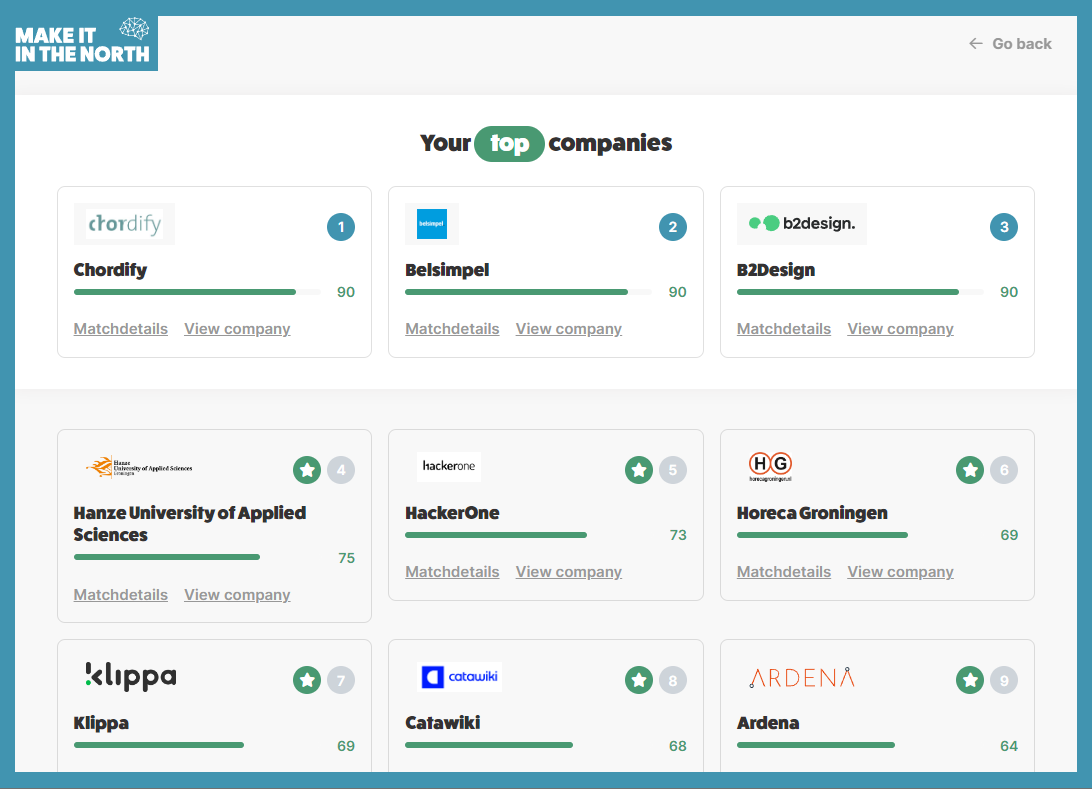Click rank badge 2 on Belsimpel card
This screenshot has height=789, width=1092.
click(673, 227)
